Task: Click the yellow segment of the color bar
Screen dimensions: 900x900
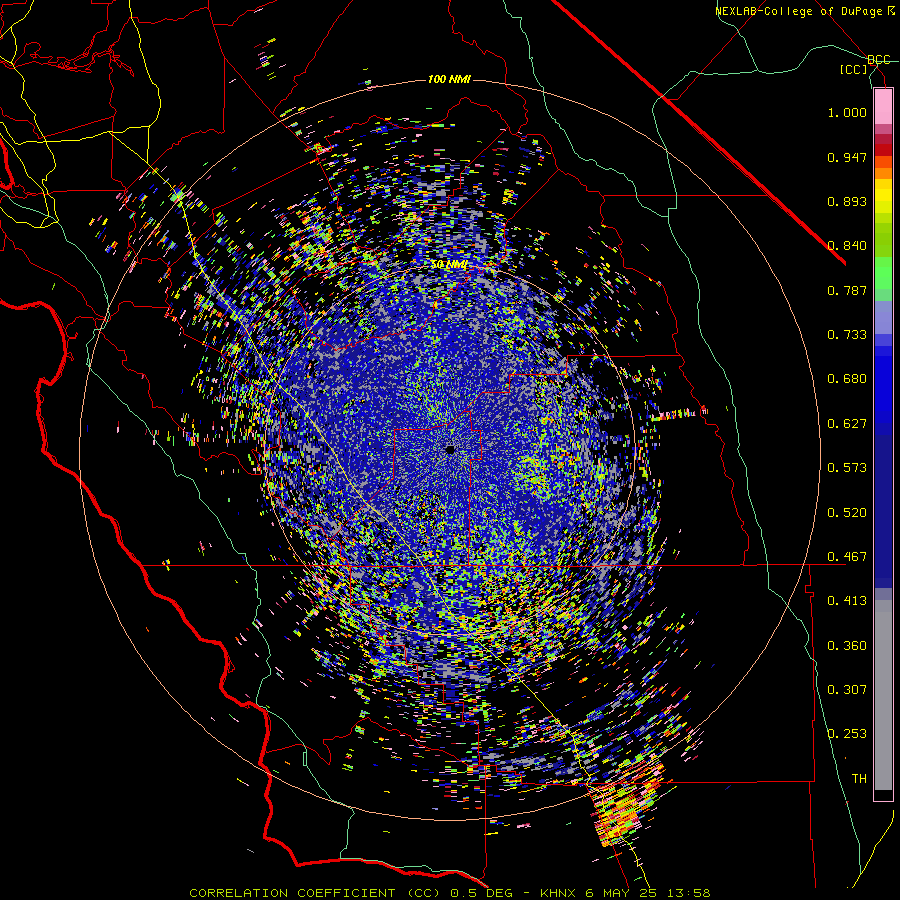Action: pos(883,197)
